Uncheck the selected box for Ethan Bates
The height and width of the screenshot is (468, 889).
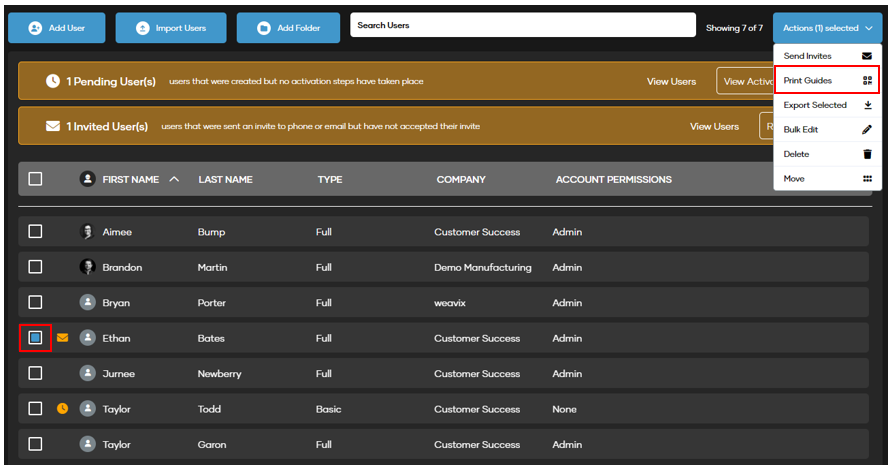35,338
